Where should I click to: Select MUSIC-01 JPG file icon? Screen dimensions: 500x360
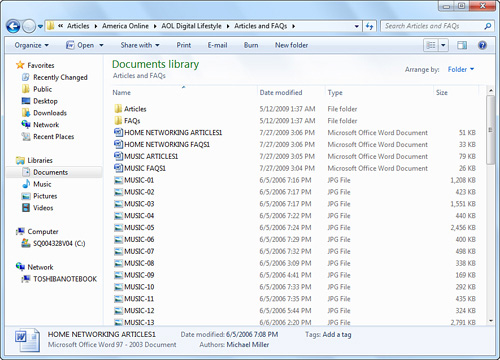point(118,180)
